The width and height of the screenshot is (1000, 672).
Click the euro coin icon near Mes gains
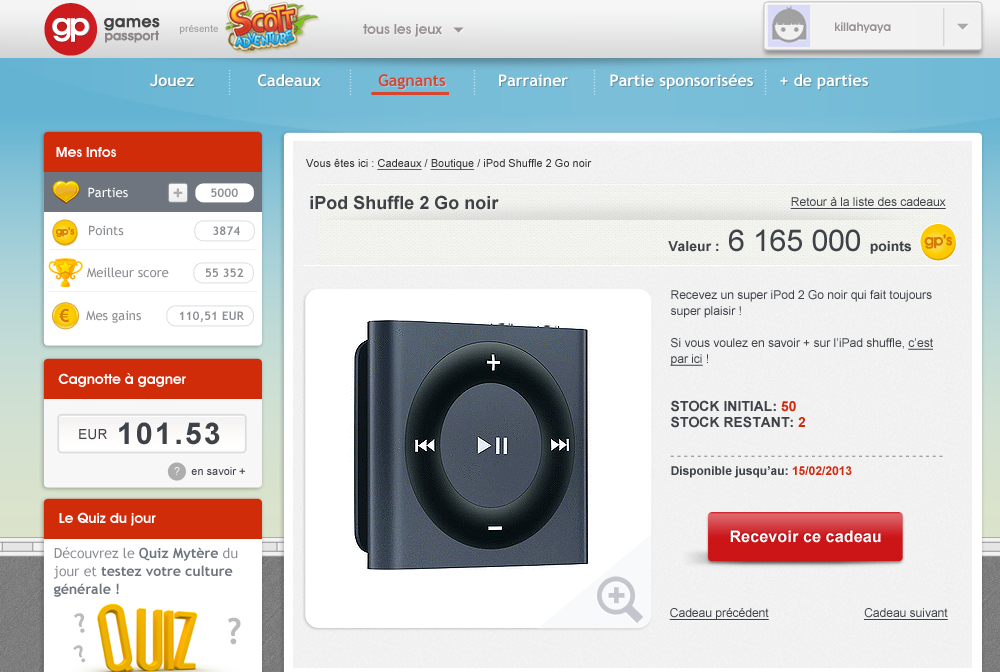coord(65,316)
